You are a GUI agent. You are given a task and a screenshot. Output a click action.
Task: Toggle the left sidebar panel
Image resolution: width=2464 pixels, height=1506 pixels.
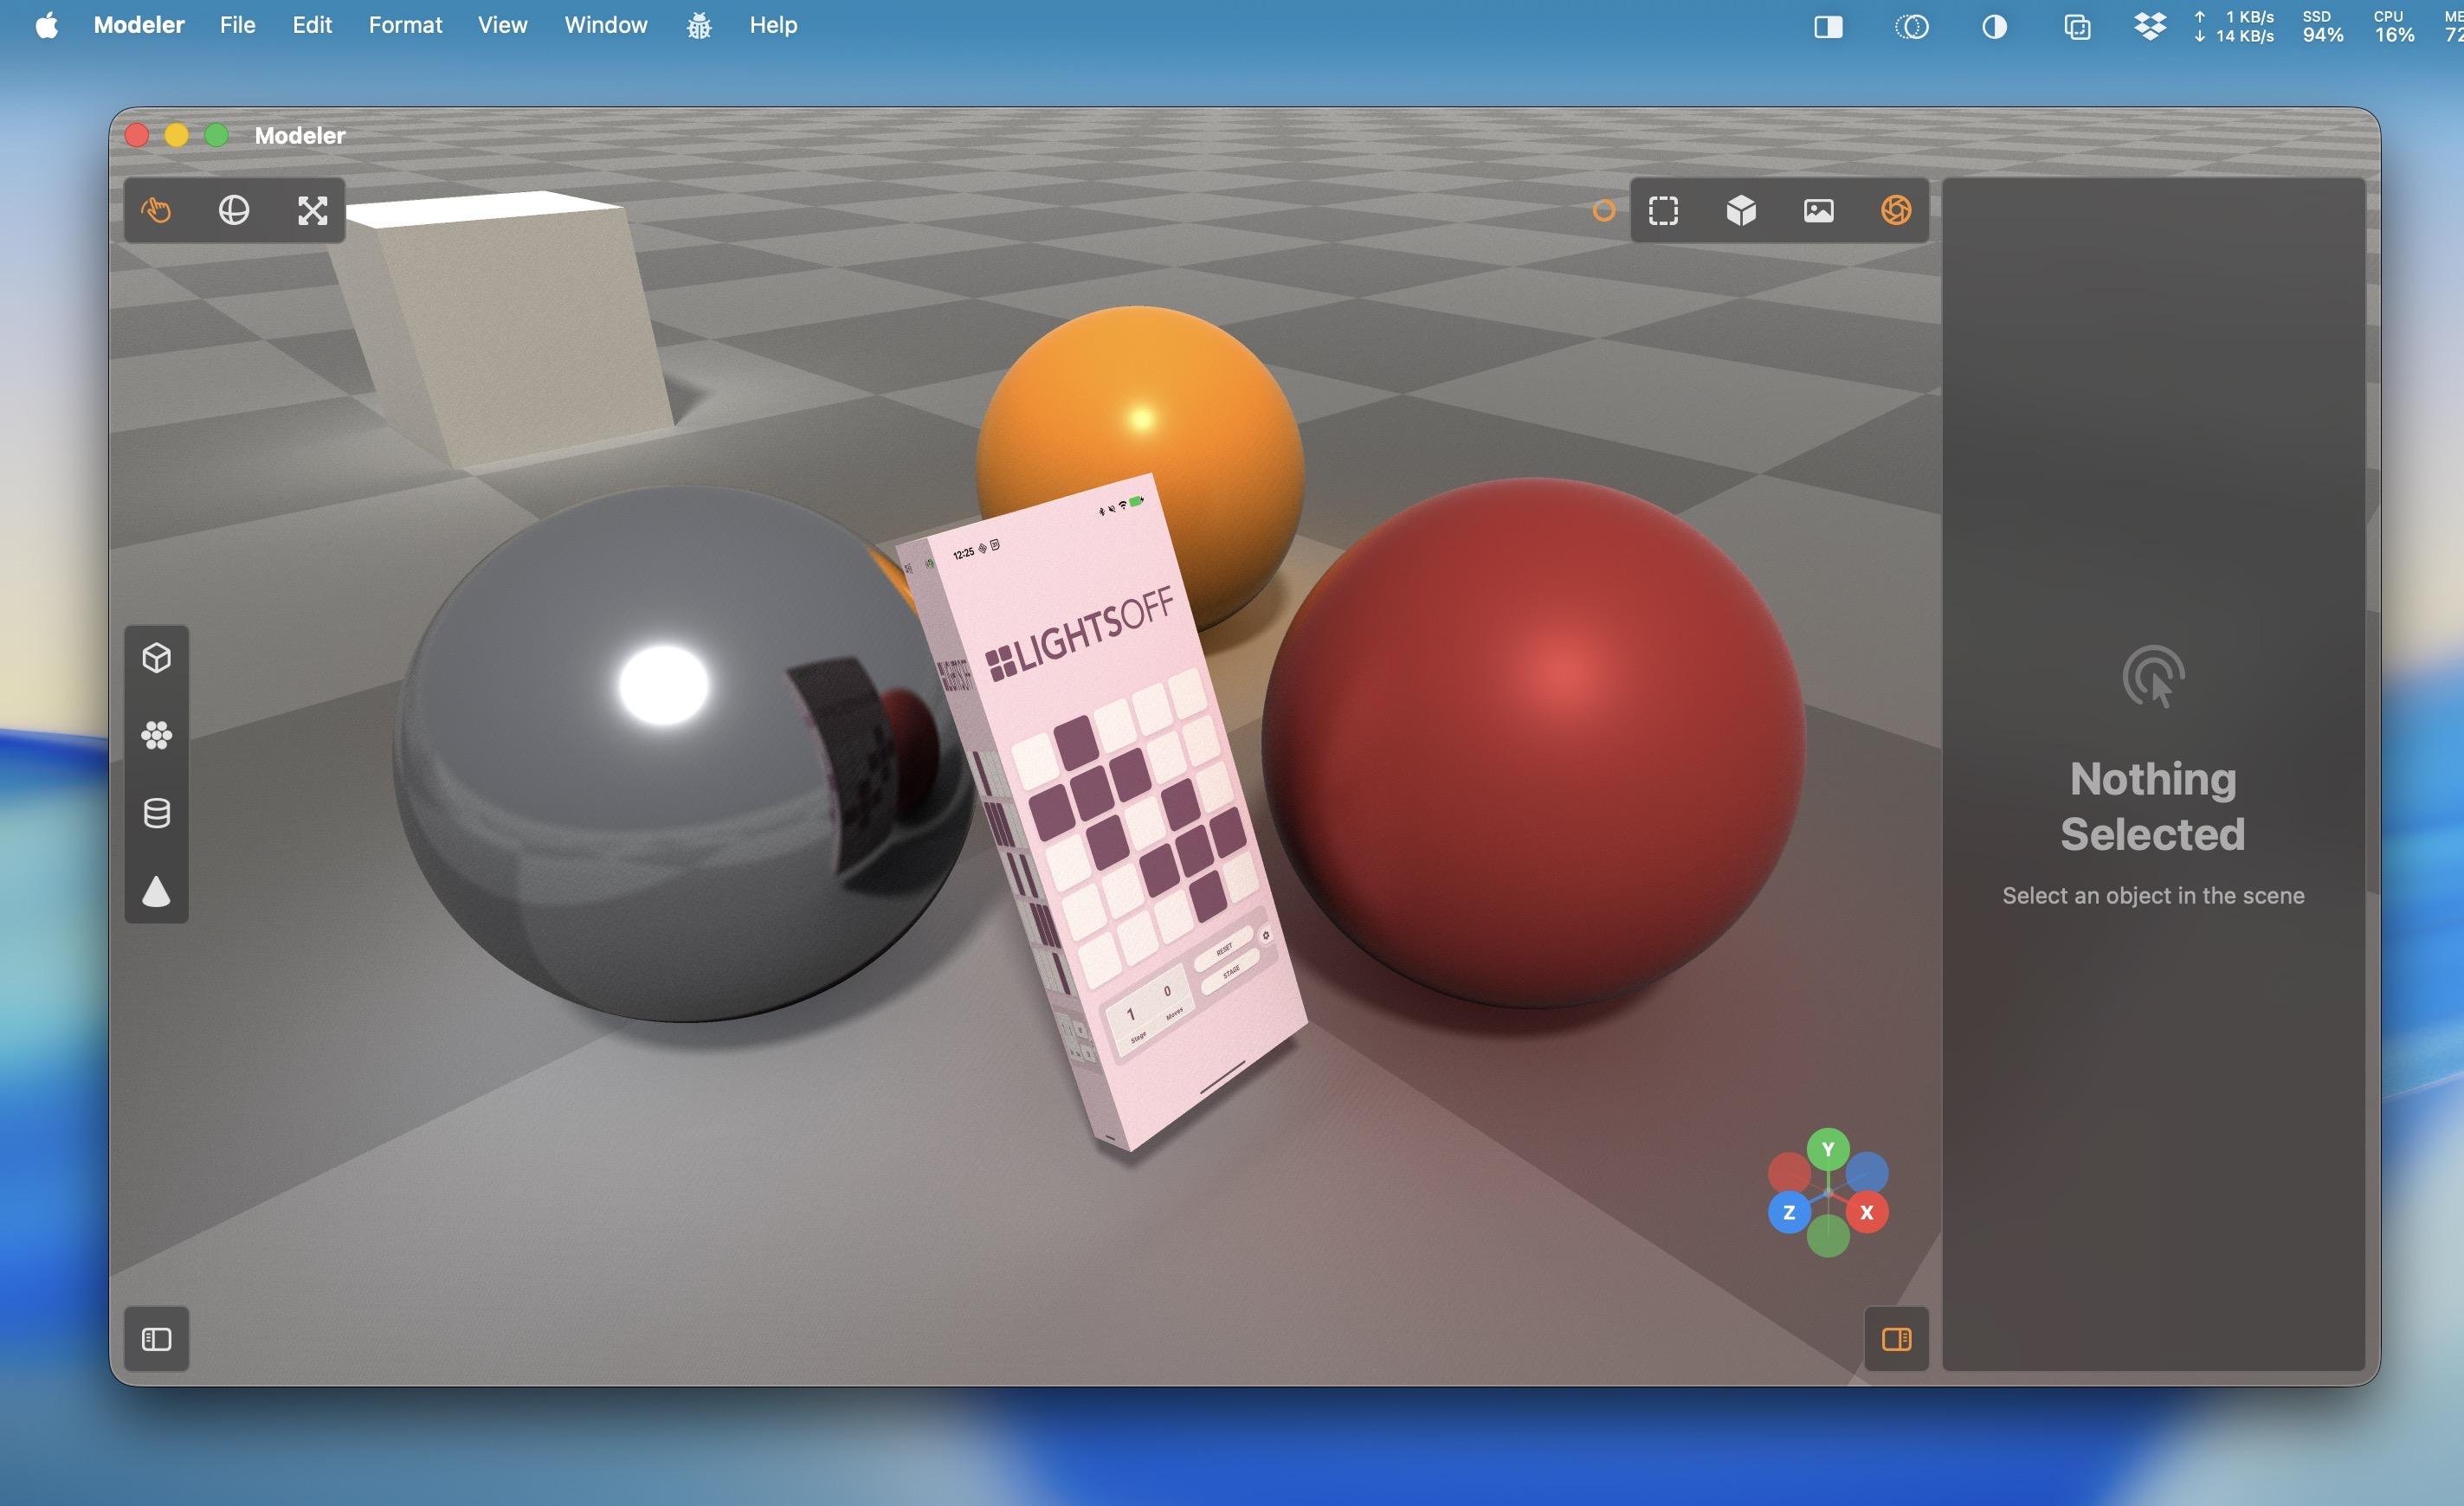tap(157, 1339)
